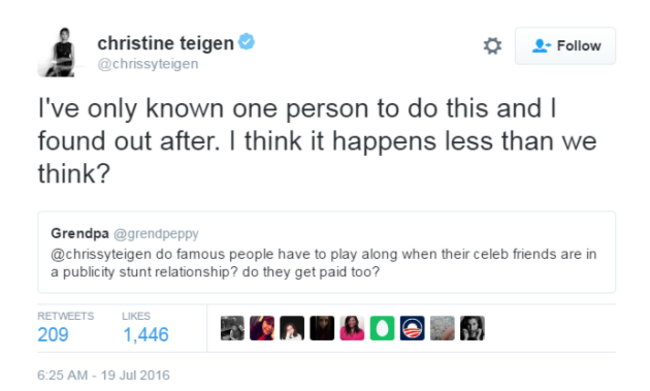
Task: Click the second liker avatar with red top
Action: tap(262, 328)
